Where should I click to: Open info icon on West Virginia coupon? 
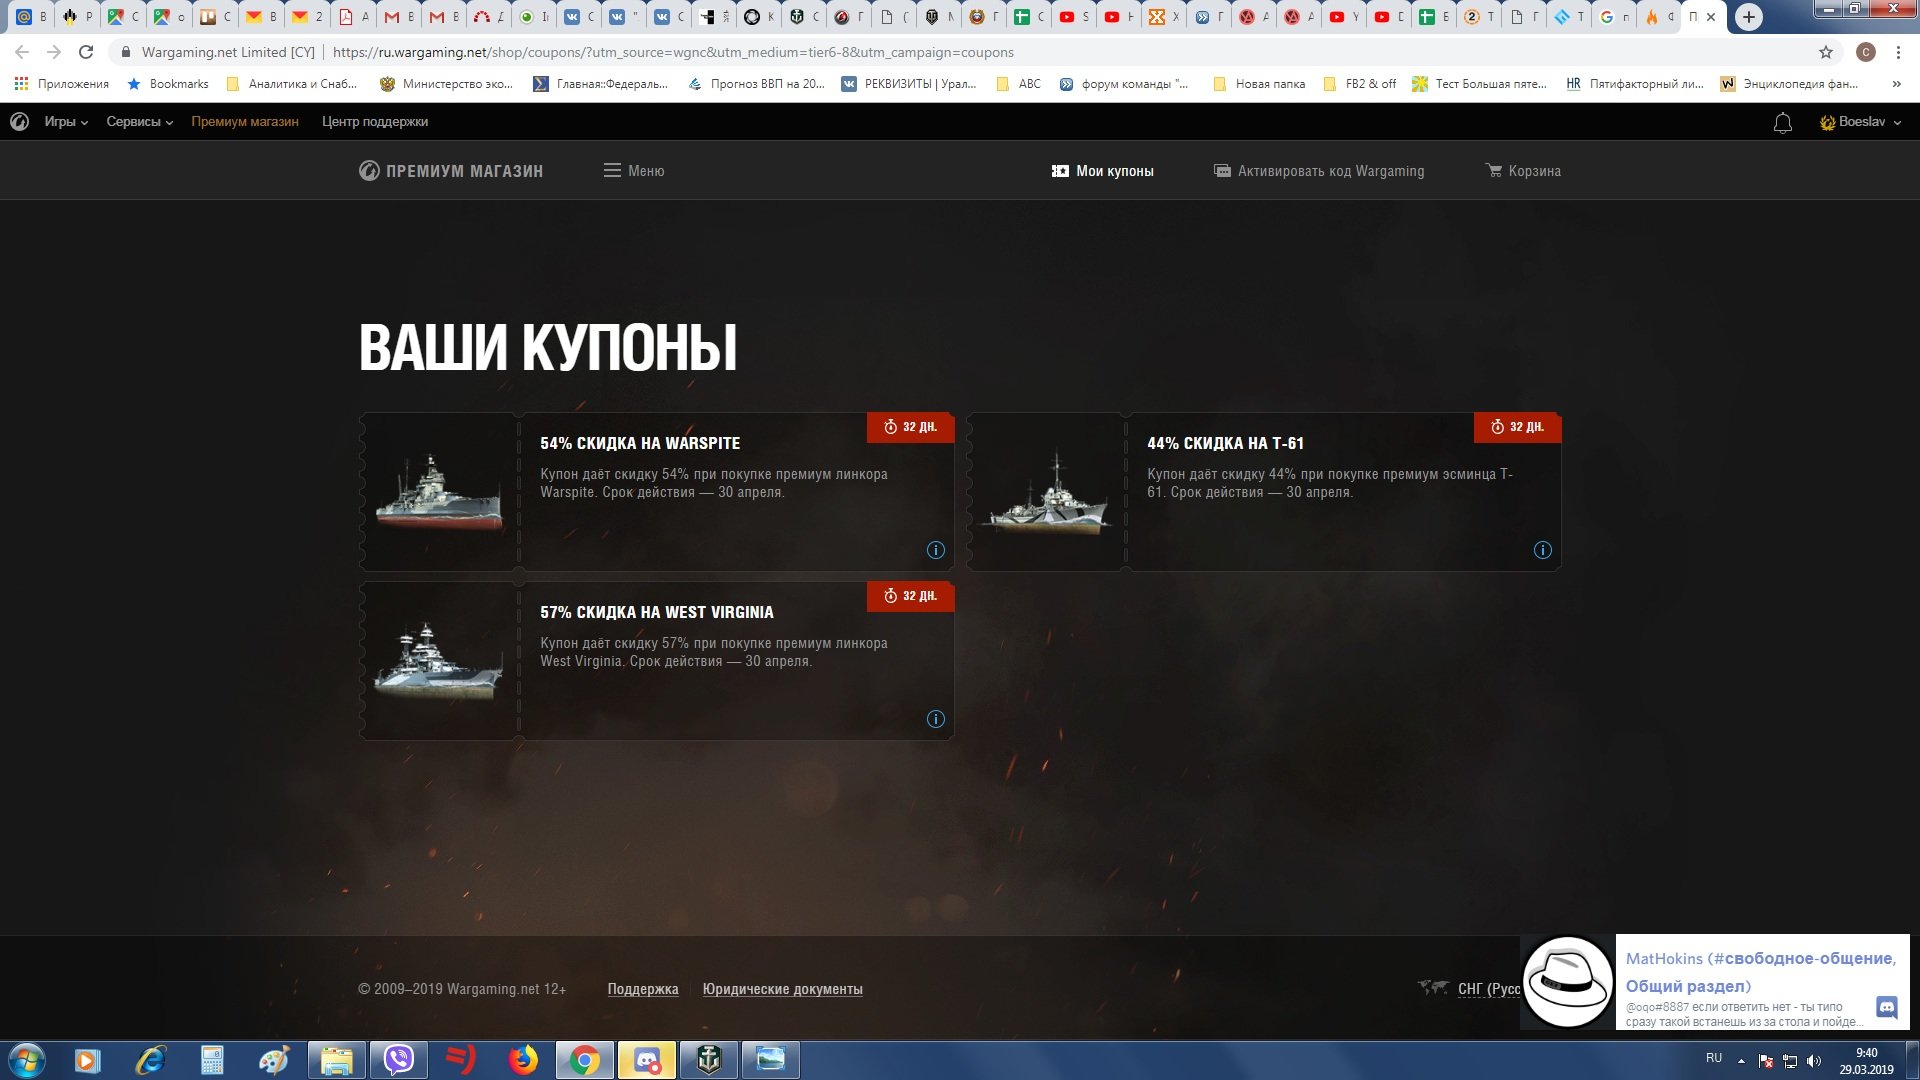[x=935, y=719]
